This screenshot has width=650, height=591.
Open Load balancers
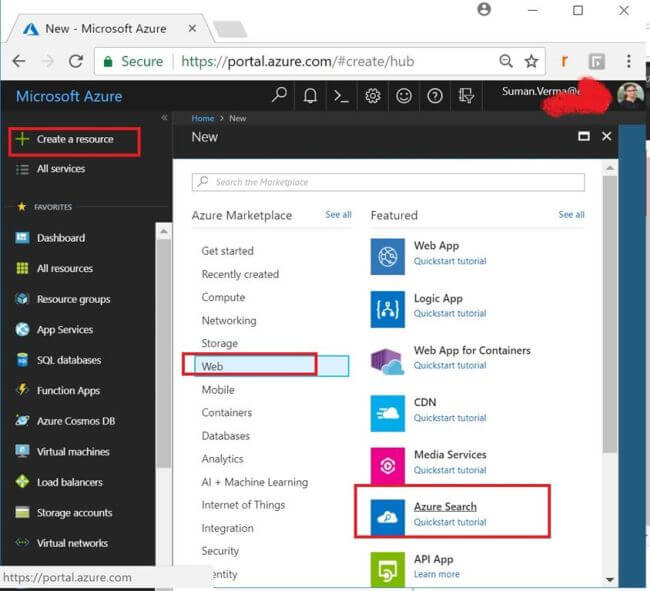pos(70,482)
